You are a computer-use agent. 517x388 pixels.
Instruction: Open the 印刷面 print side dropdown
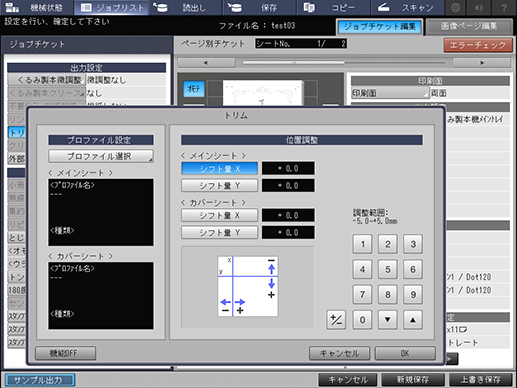coord(390,93)
